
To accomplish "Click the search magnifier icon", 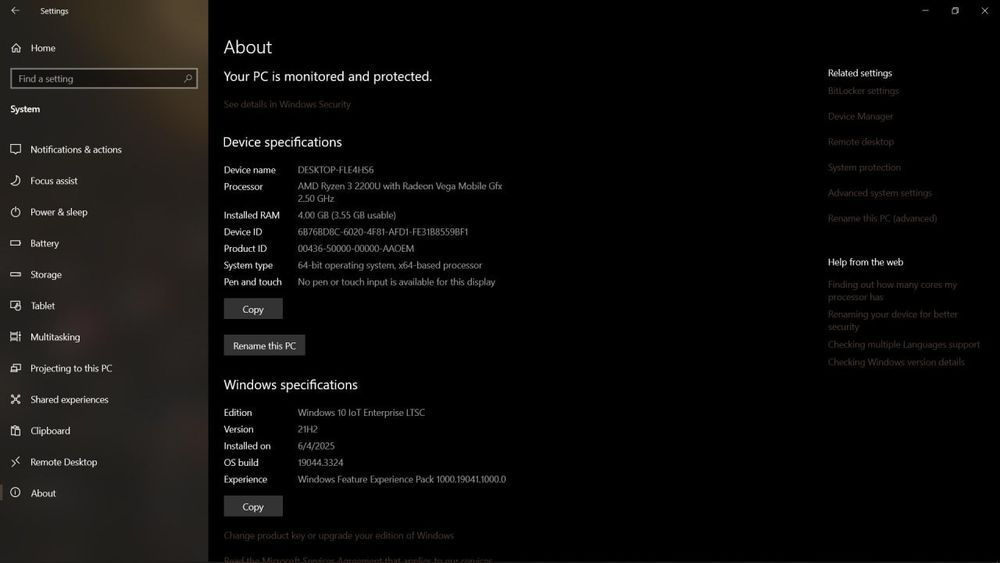I will click(x=188, y=78).
